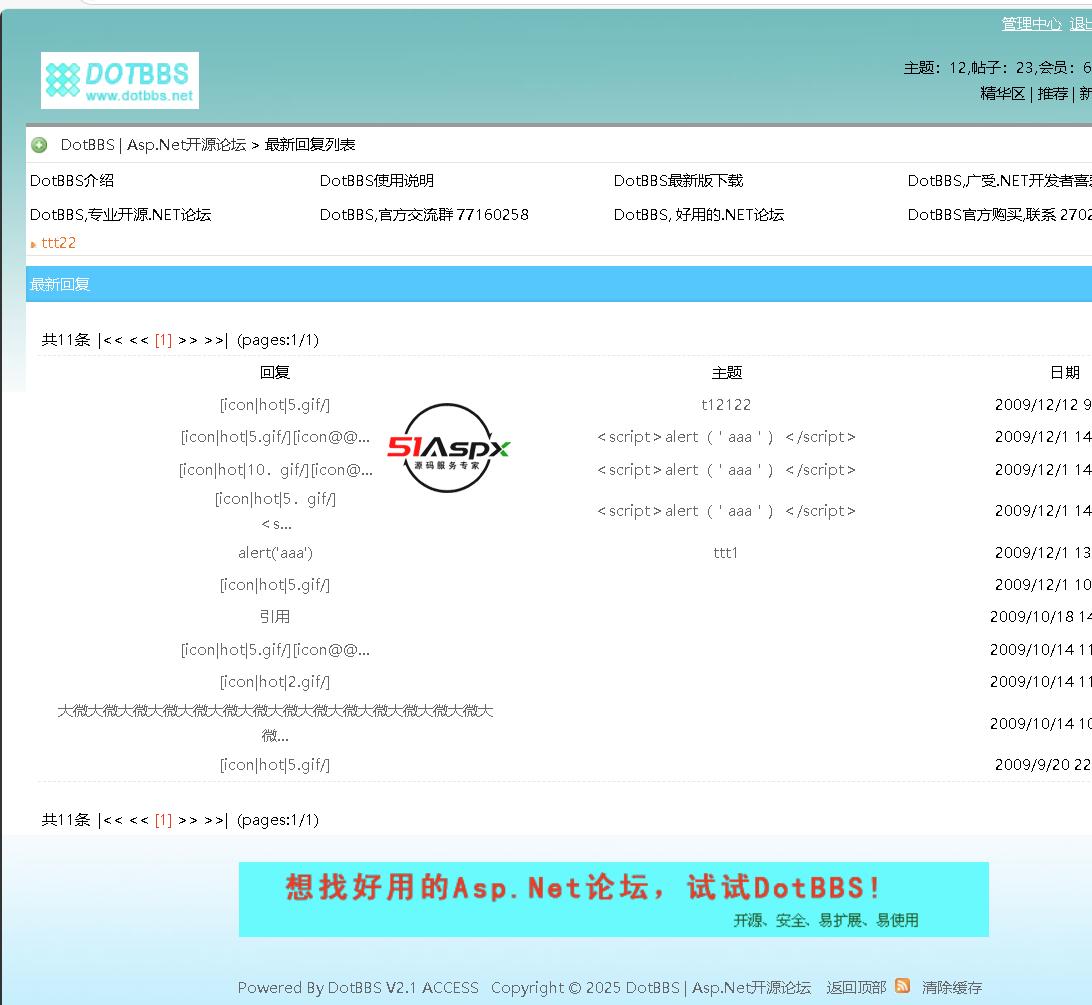The width and height of the screenshot is (1092, 1005).
Task: Click 清除缓存 link in footer
Action: [951, 988]
